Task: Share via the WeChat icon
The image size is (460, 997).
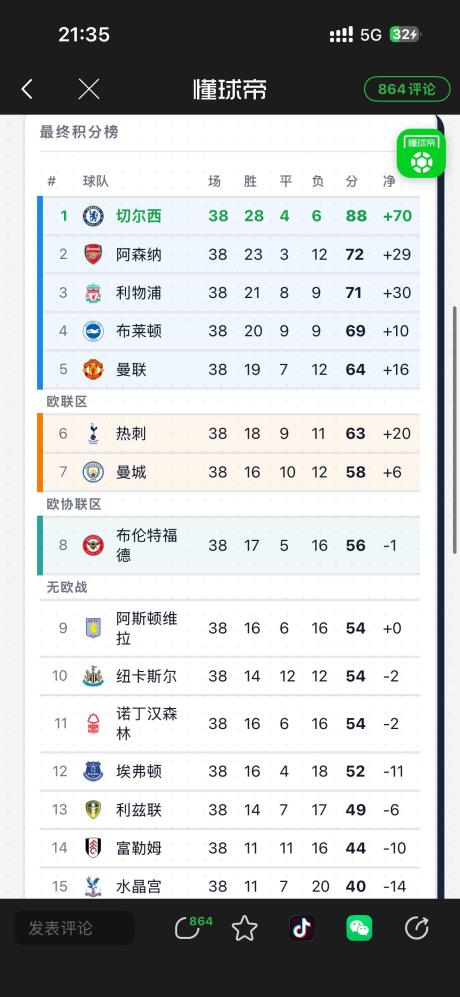Action: [x=359, y=928]
